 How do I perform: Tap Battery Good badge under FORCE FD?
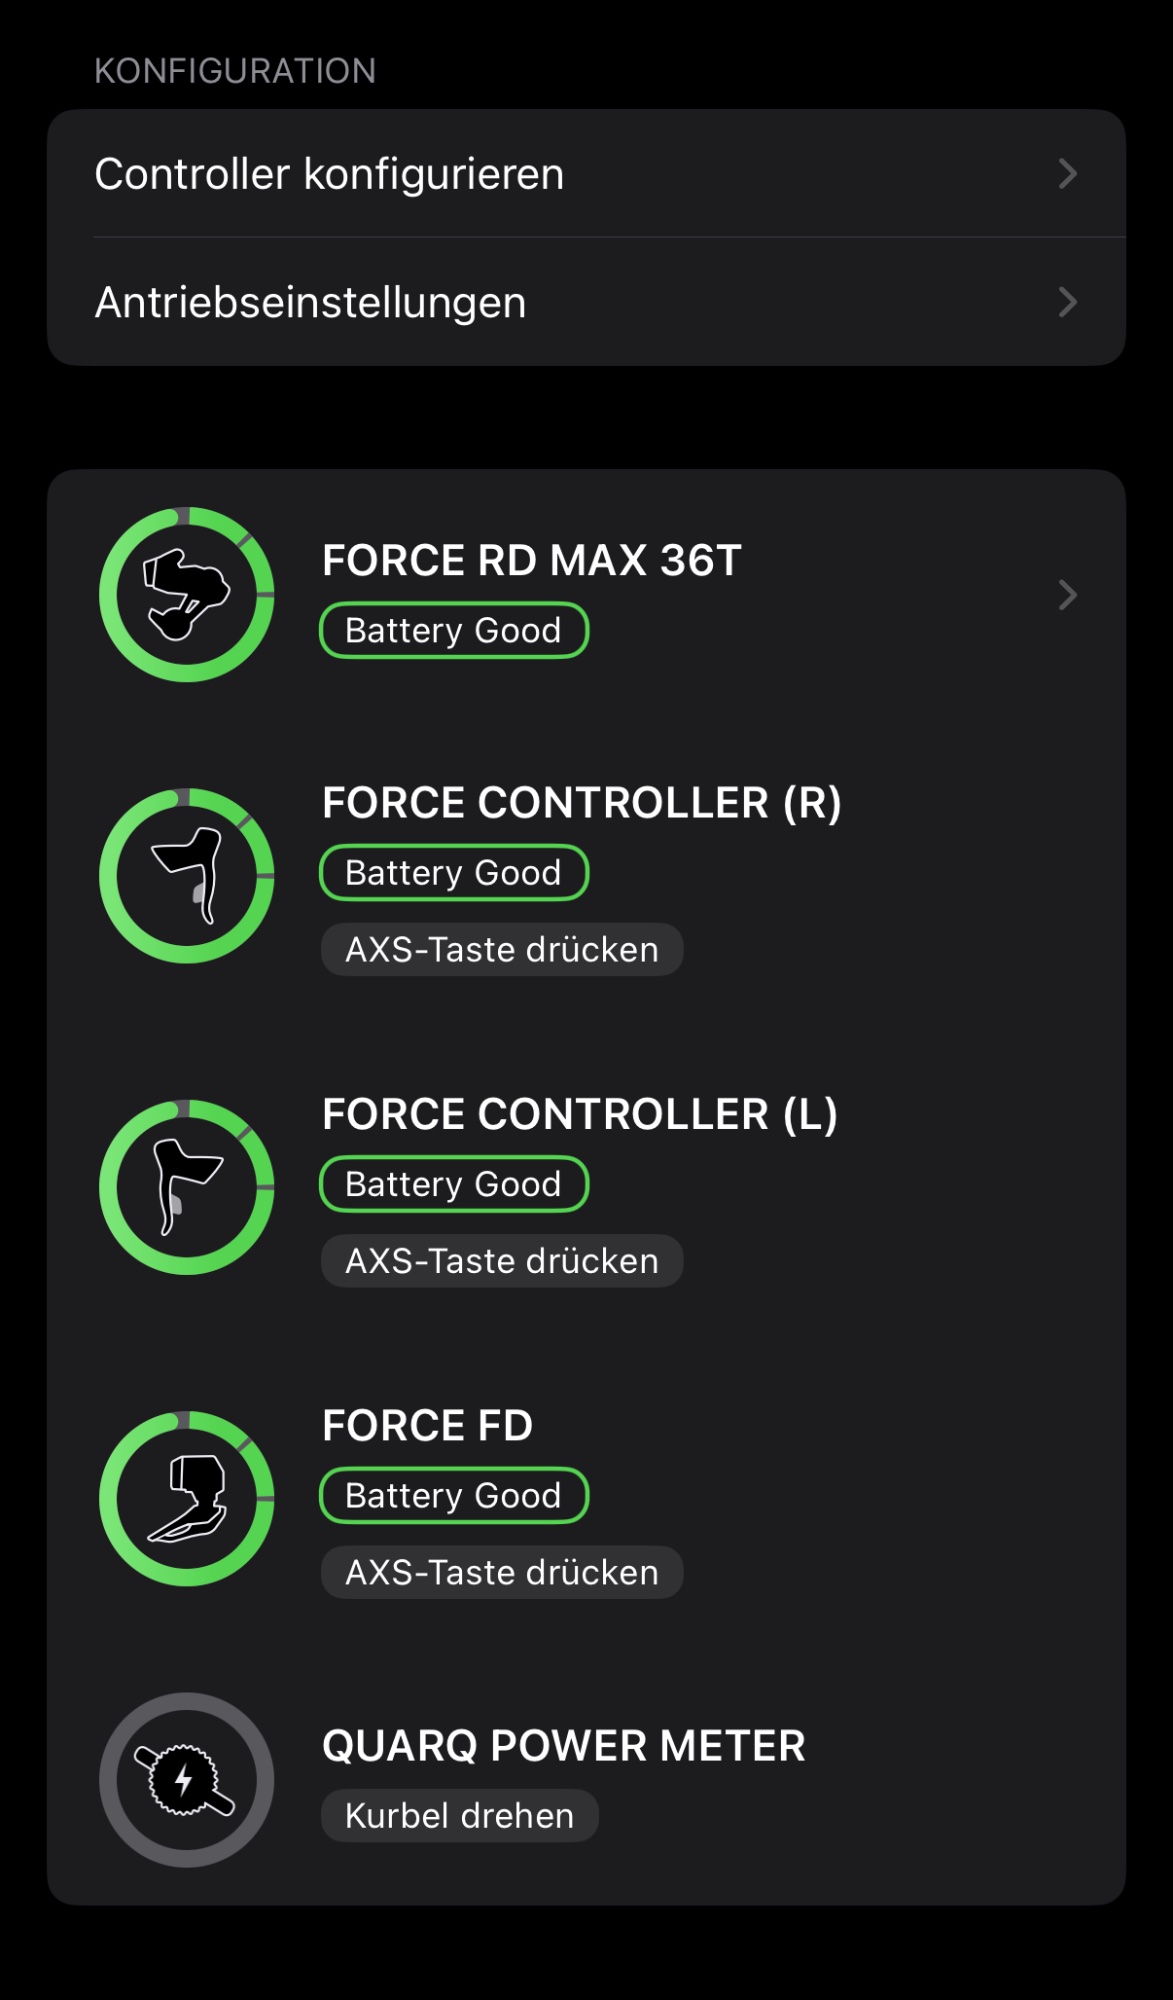pos(454,1496)
